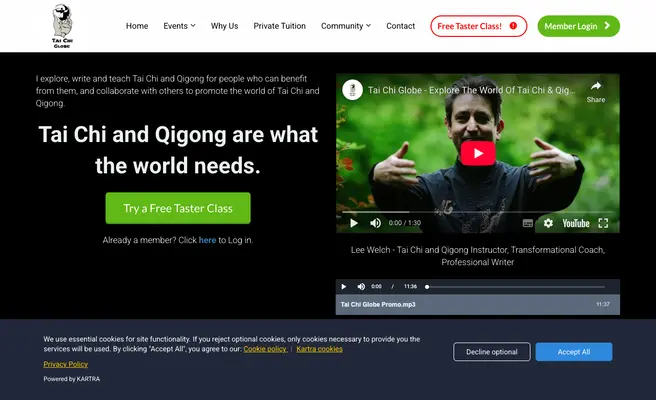Play the YouTube video with red play button

[x=477, y=153]
